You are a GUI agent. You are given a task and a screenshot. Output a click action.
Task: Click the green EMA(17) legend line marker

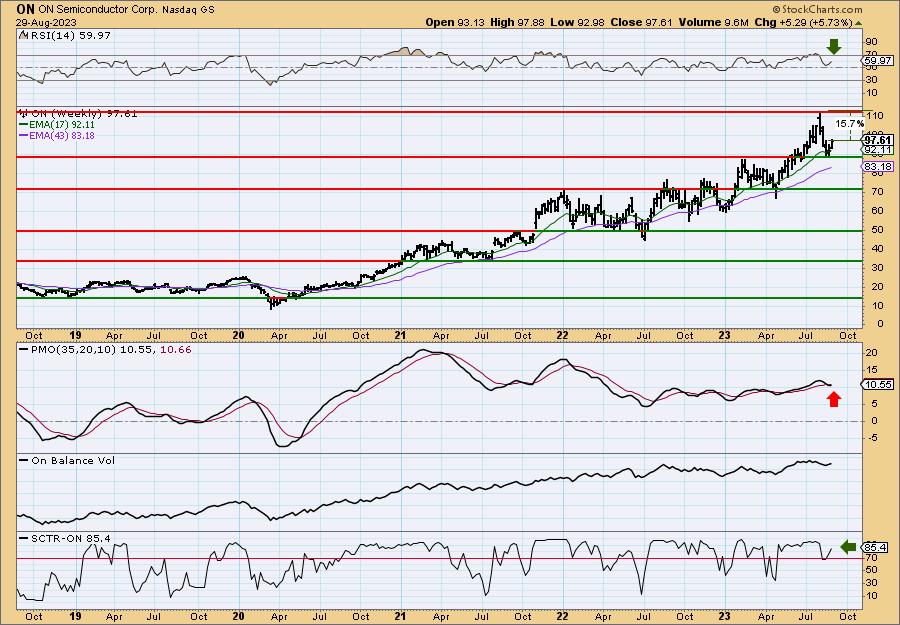click(24, 125)
